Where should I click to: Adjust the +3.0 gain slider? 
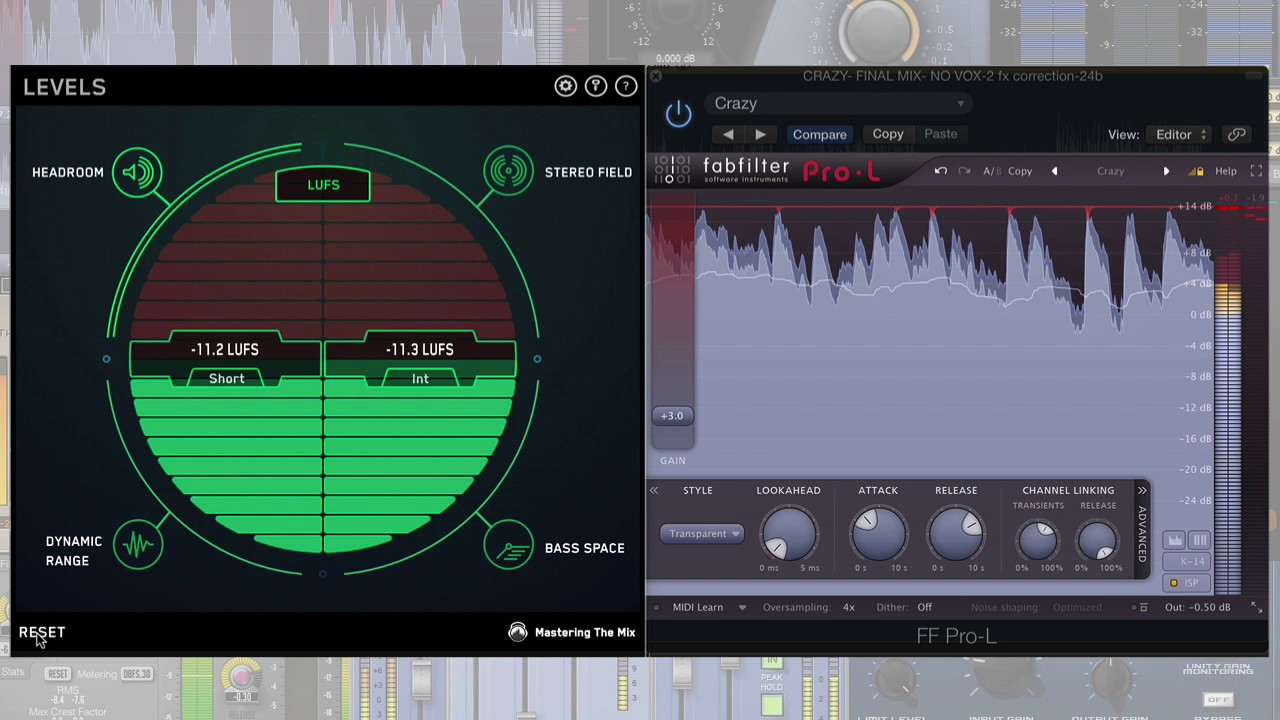(672, 416)
